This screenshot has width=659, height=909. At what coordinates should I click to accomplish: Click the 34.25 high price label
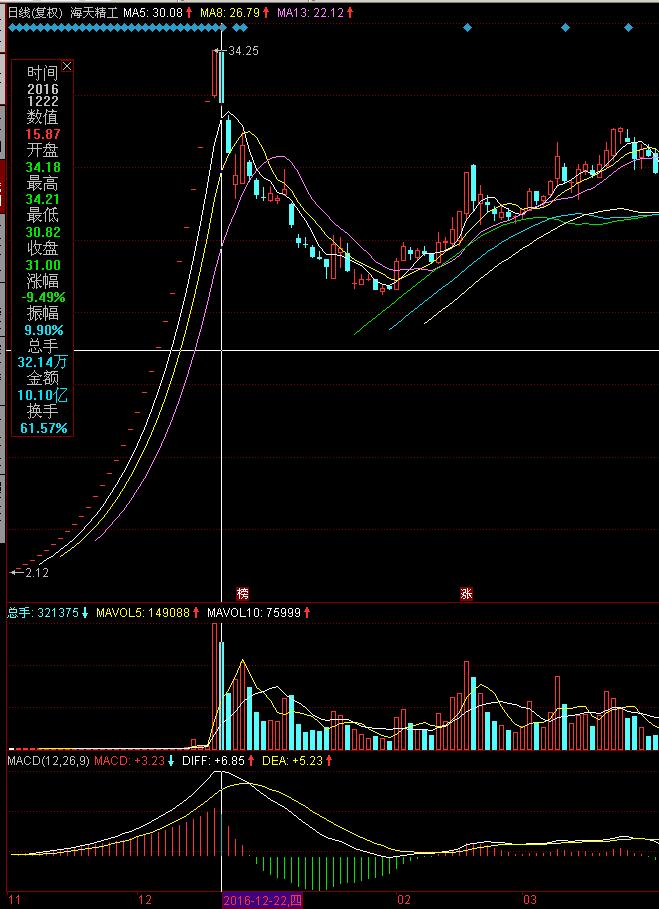pos(243,51)
